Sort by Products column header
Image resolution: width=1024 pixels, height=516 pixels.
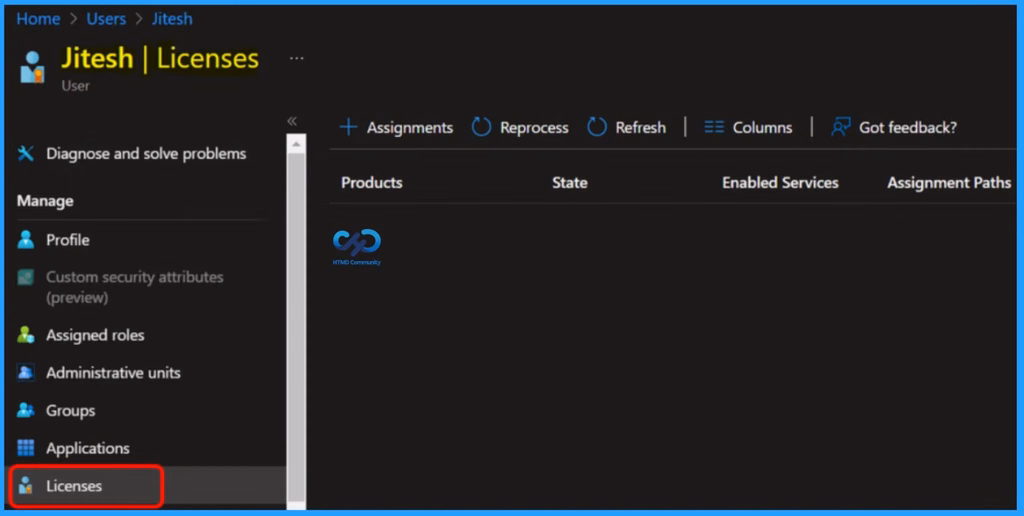click(x=372, y=183)
